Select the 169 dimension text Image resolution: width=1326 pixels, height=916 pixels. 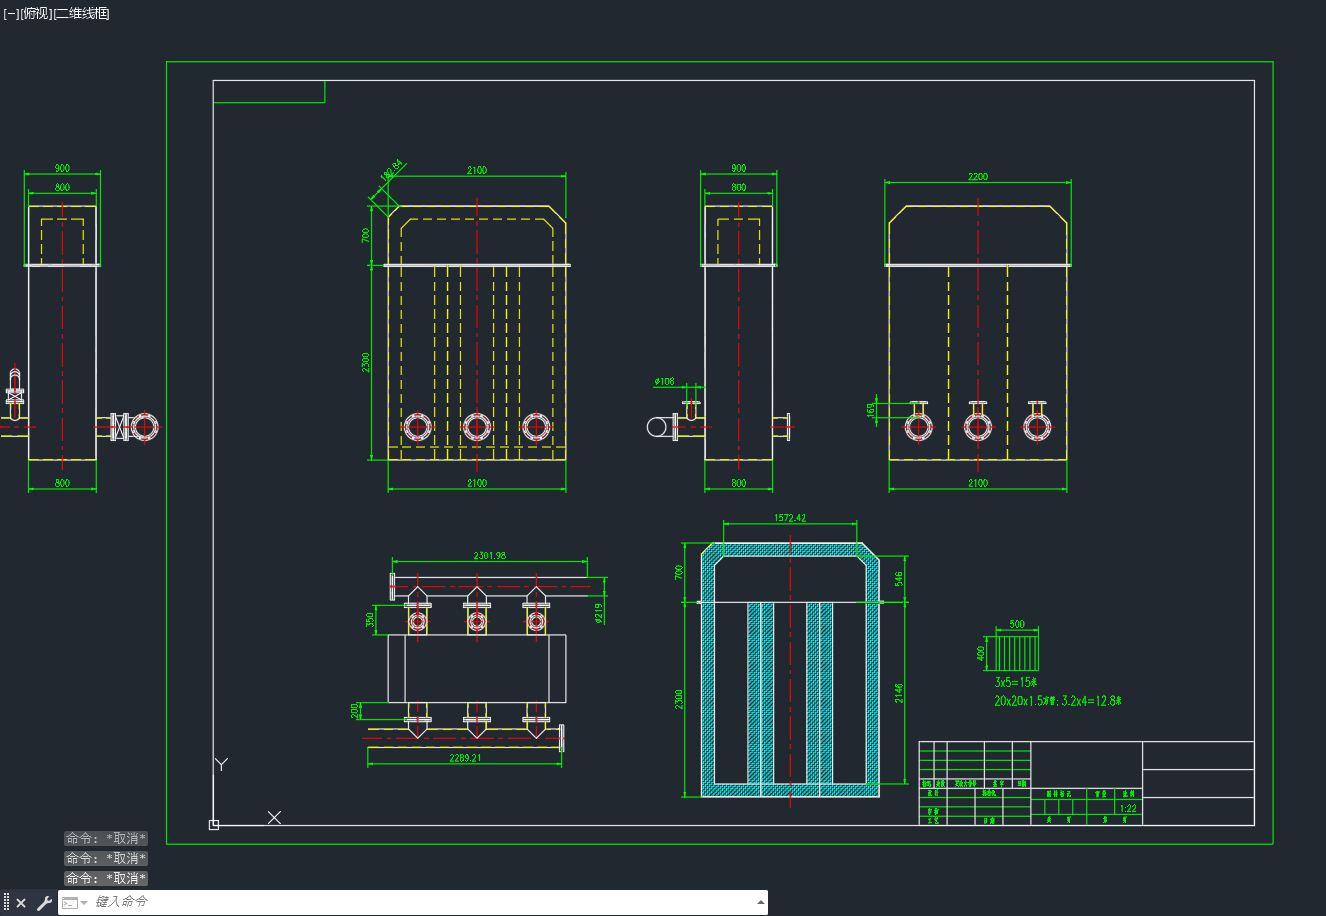[871, 410]
